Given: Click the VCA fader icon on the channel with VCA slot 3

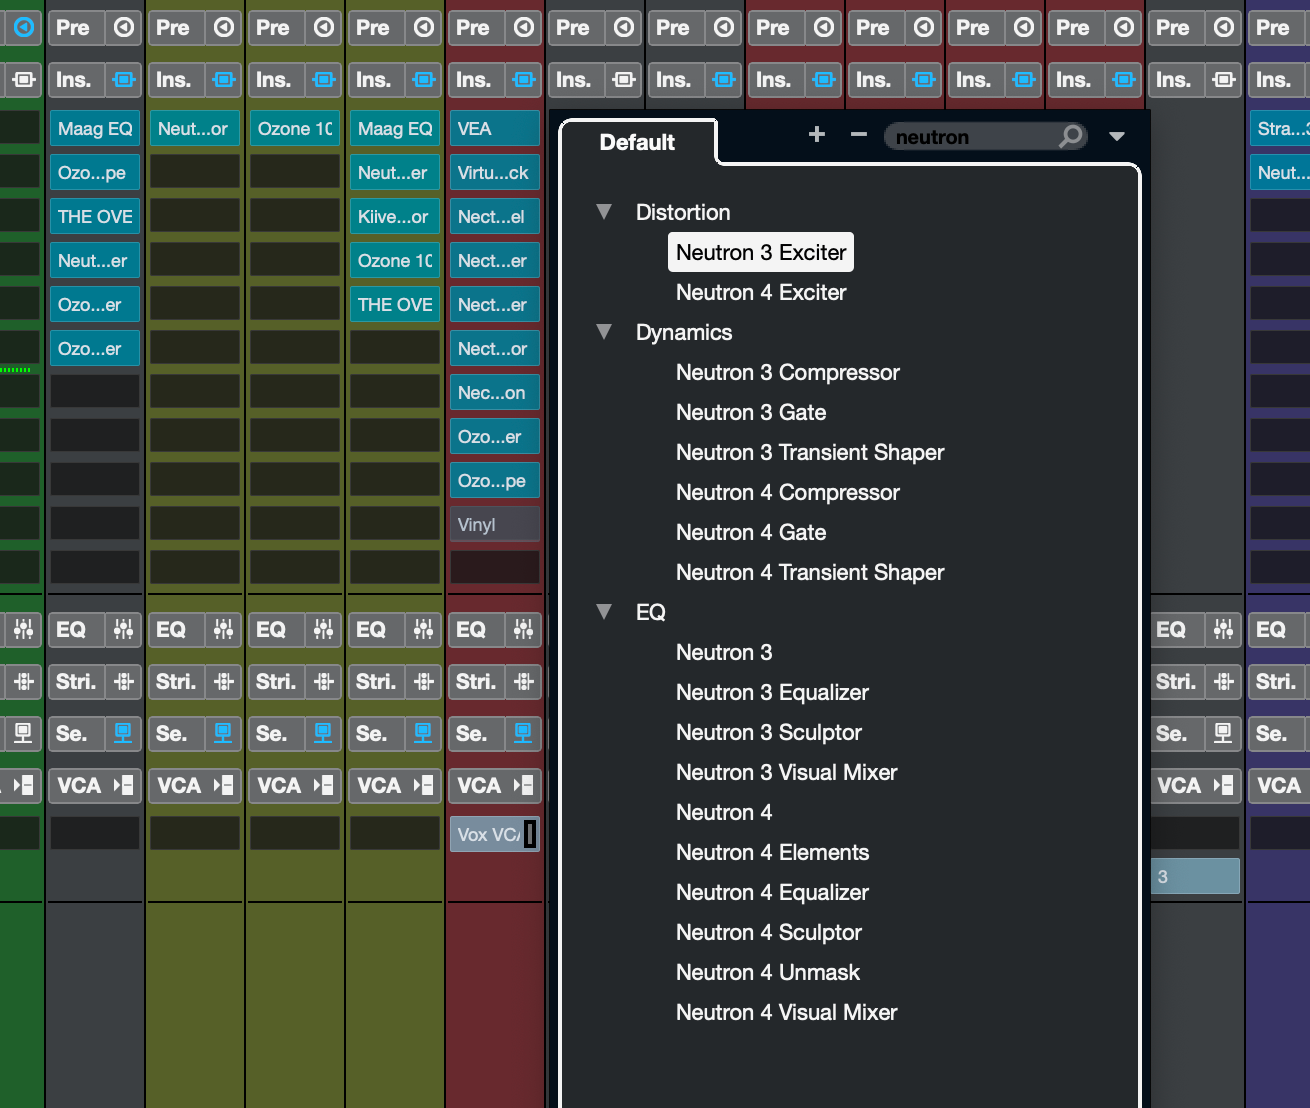Looking at the screenshot, I should click(1223, 785).
